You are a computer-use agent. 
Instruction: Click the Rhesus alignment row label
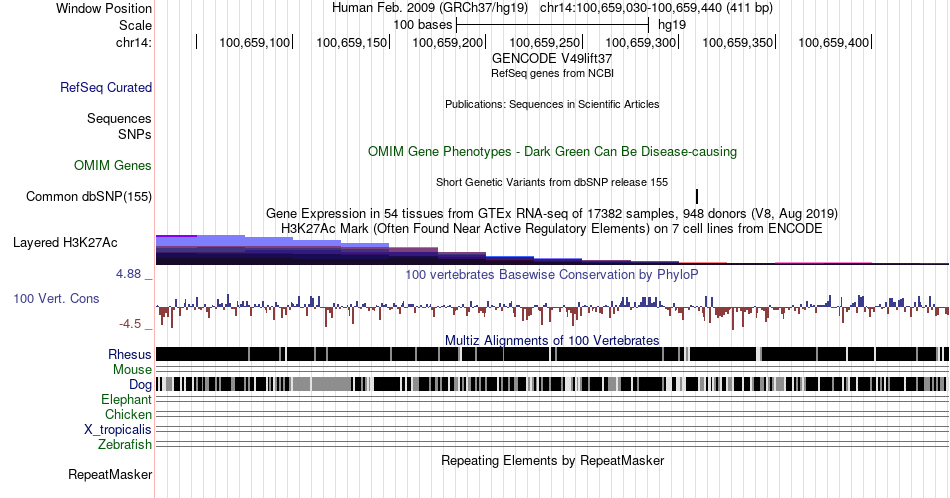coord(130,354)
